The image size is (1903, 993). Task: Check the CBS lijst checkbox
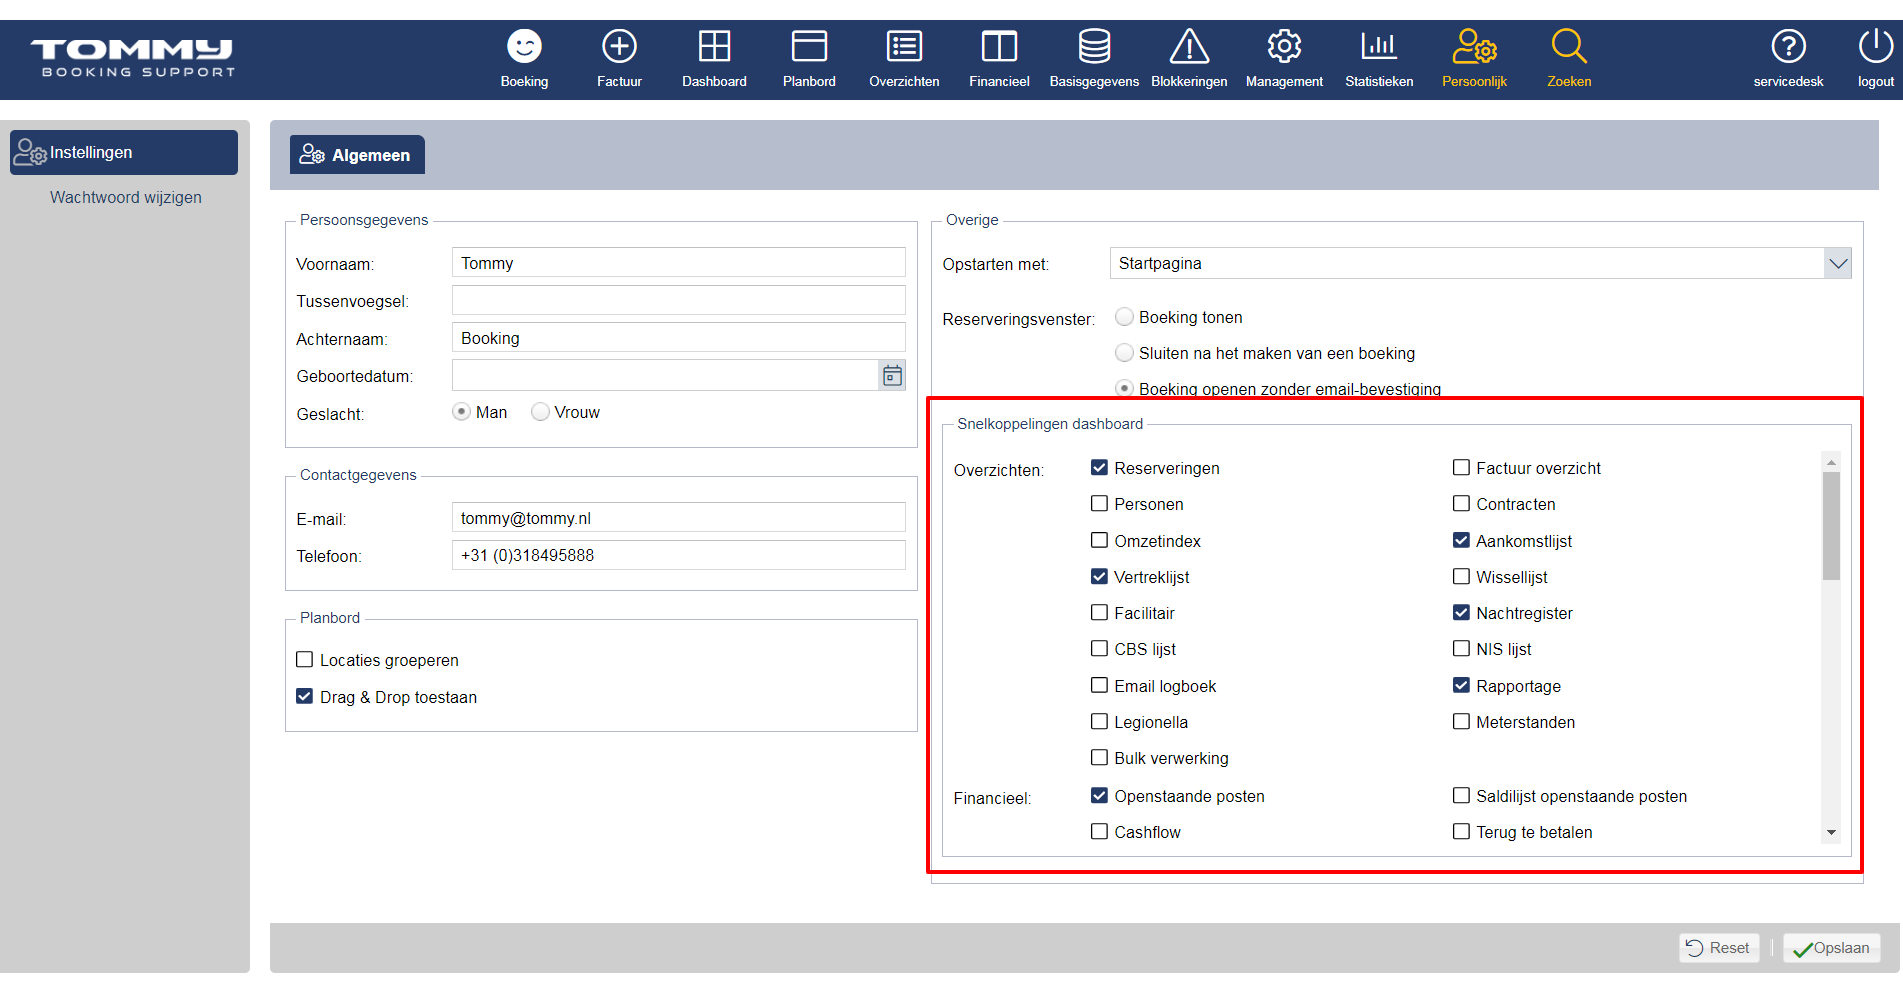(x=1099, y=648)
